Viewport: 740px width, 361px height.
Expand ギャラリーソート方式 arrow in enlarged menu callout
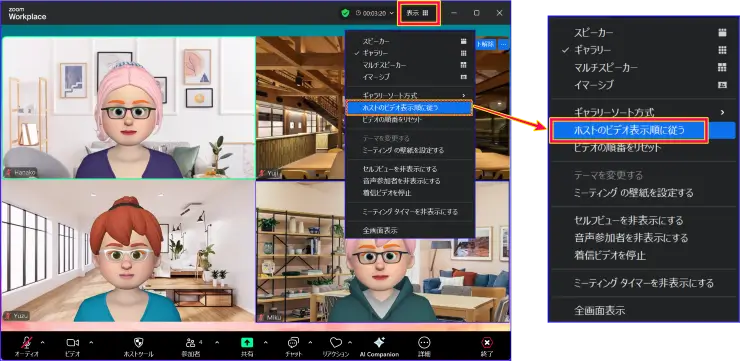[x=722, y=112]
